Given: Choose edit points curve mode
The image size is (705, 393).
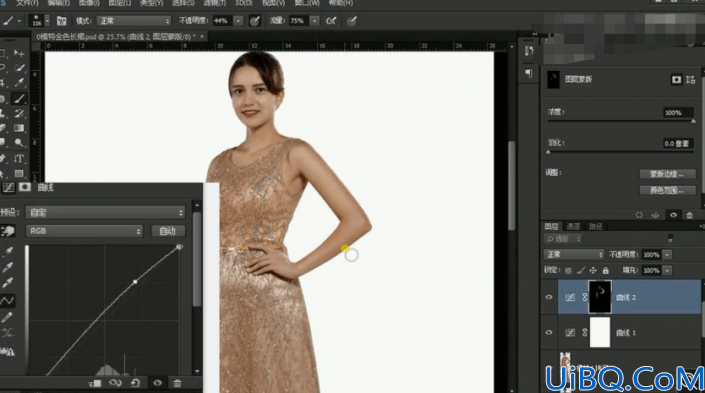Looking at the screenshot, I should click(x=7, y=300).
